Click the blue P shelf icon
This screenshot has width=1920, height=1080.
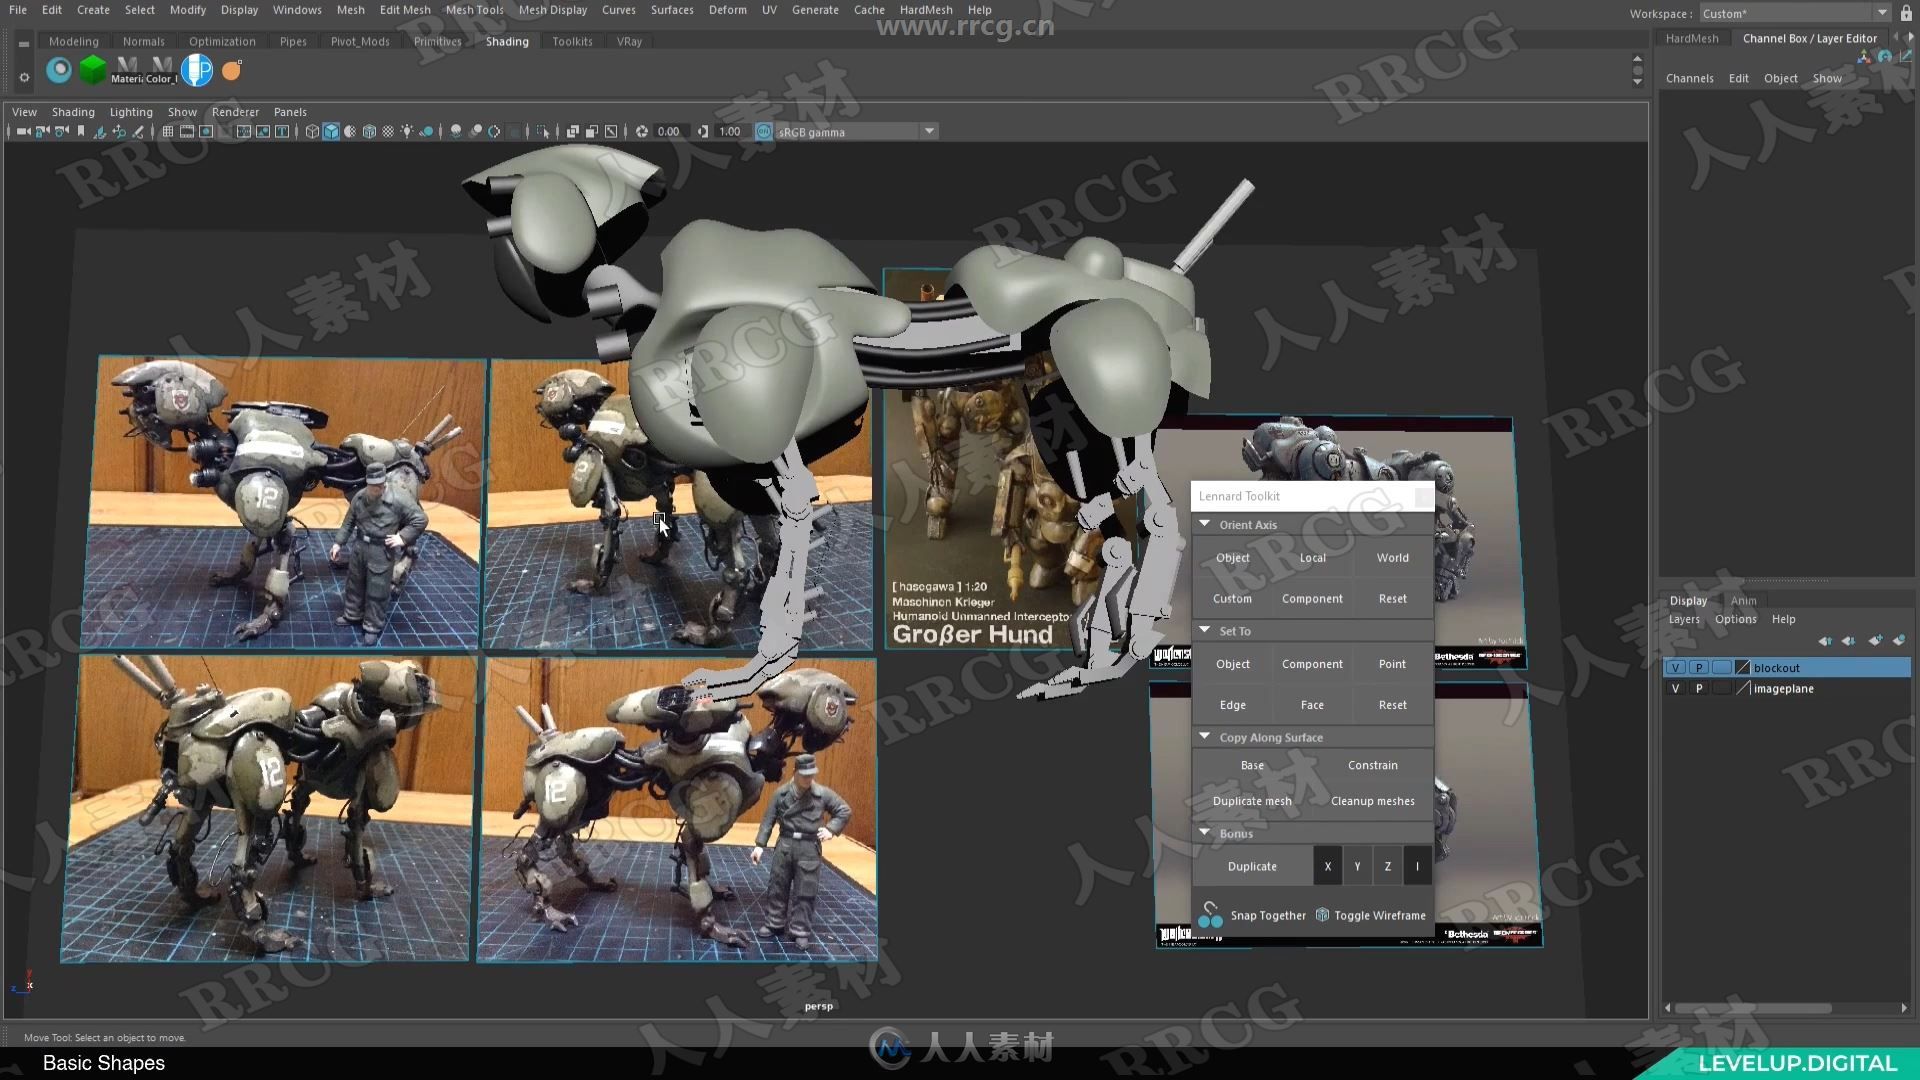tap(197, 70)
